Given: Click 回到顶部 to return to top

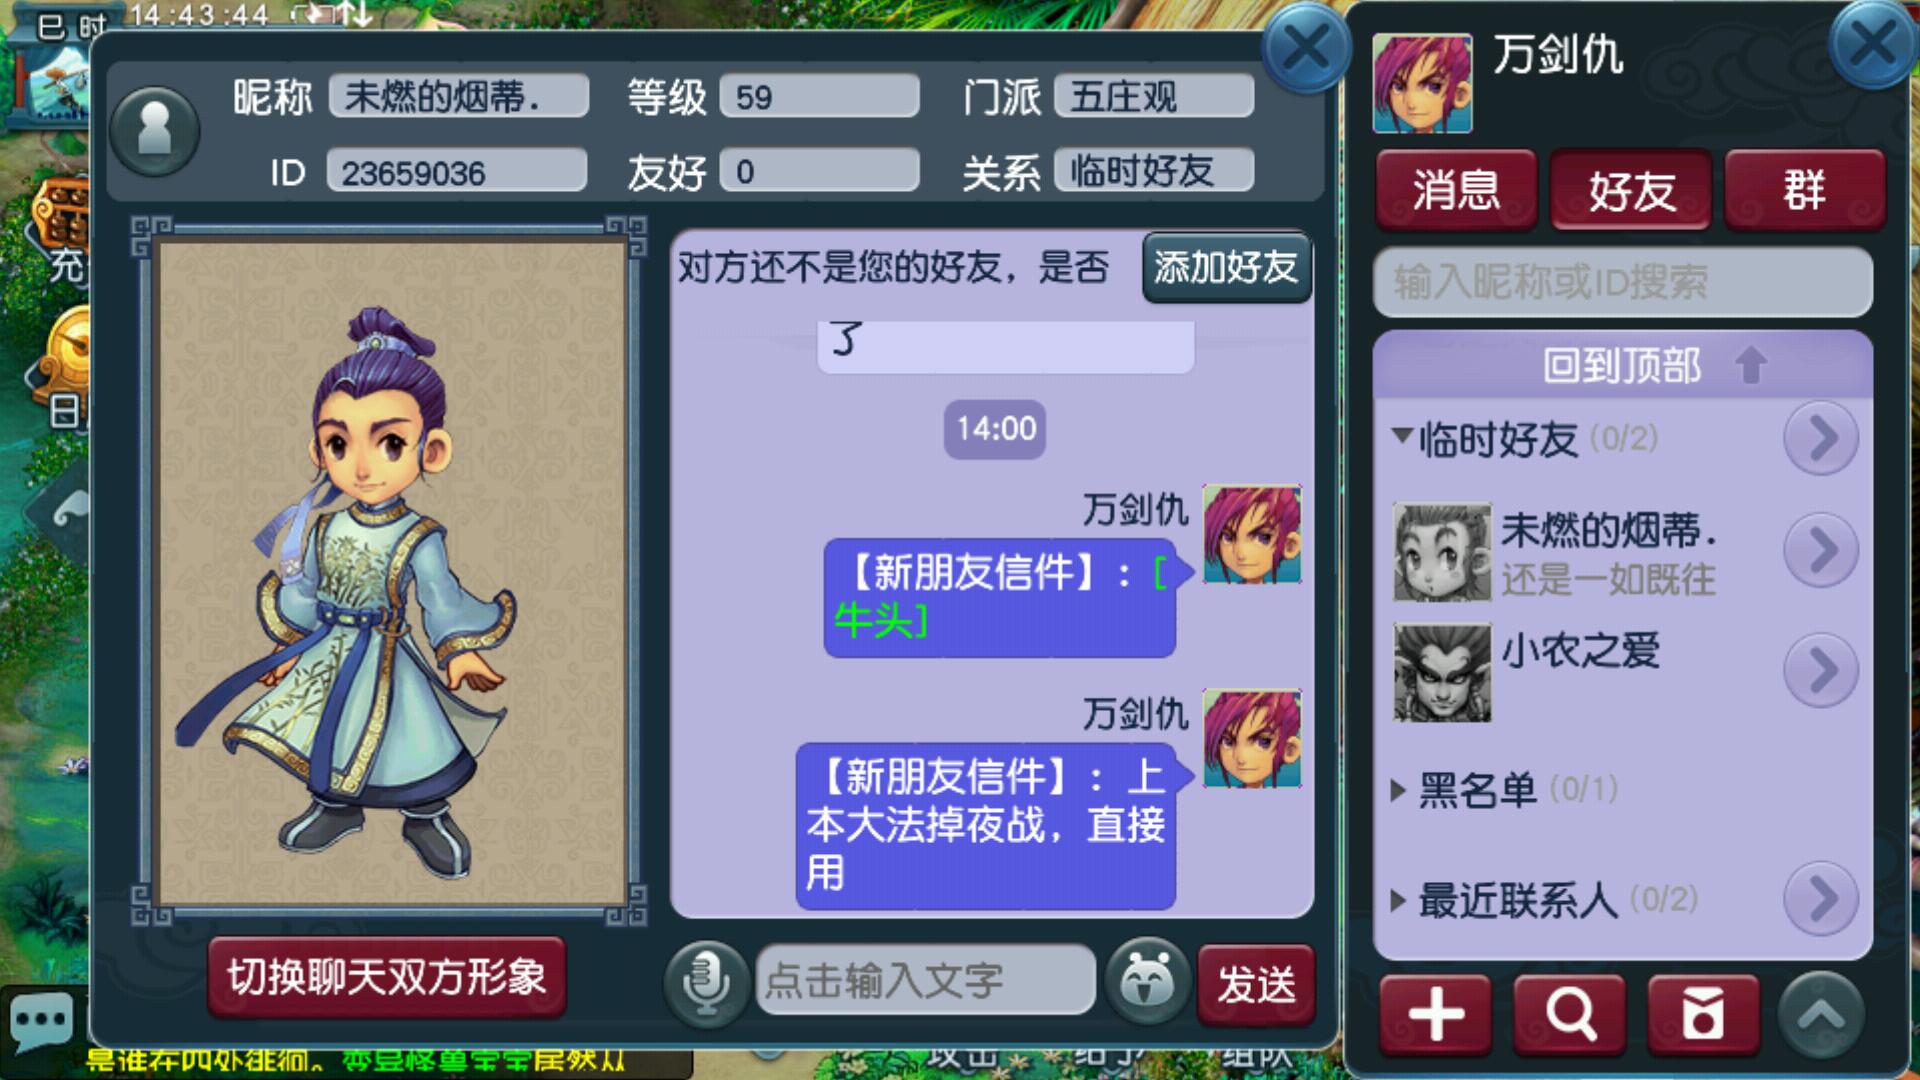Looking at the screenshot, I should coord(1622,365).
